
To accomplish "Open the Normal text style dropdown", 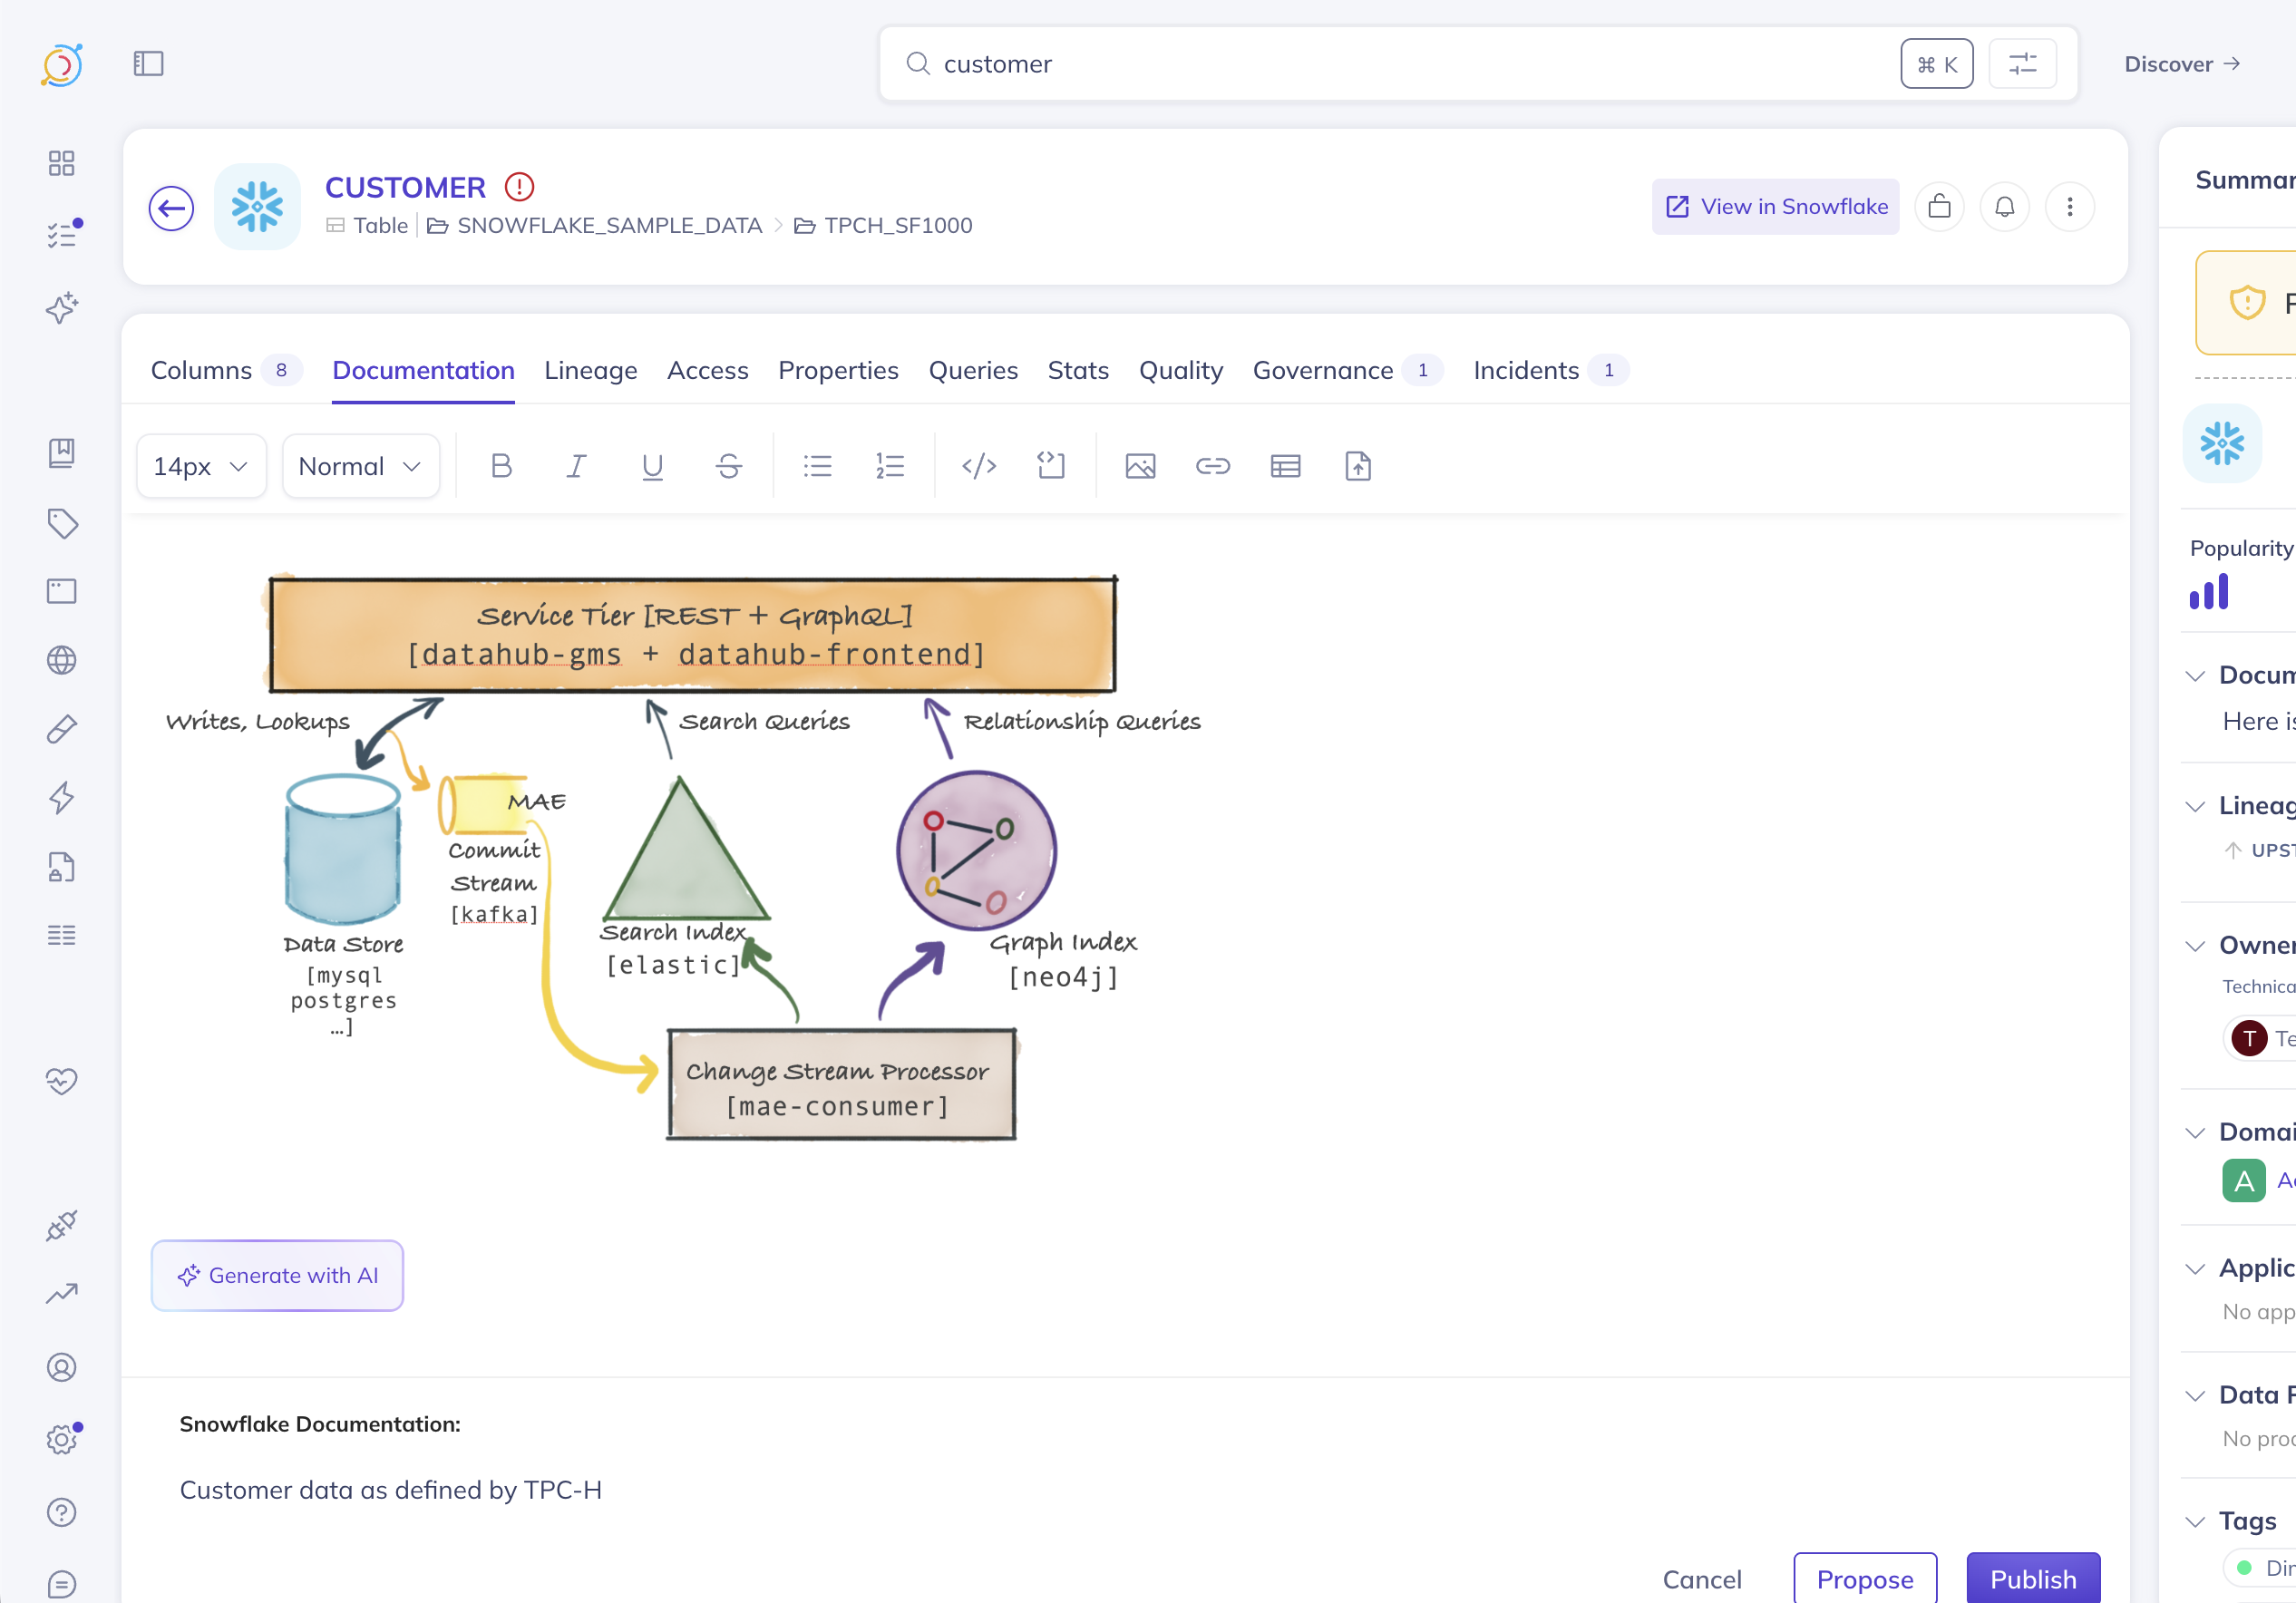I will (360, 466).
